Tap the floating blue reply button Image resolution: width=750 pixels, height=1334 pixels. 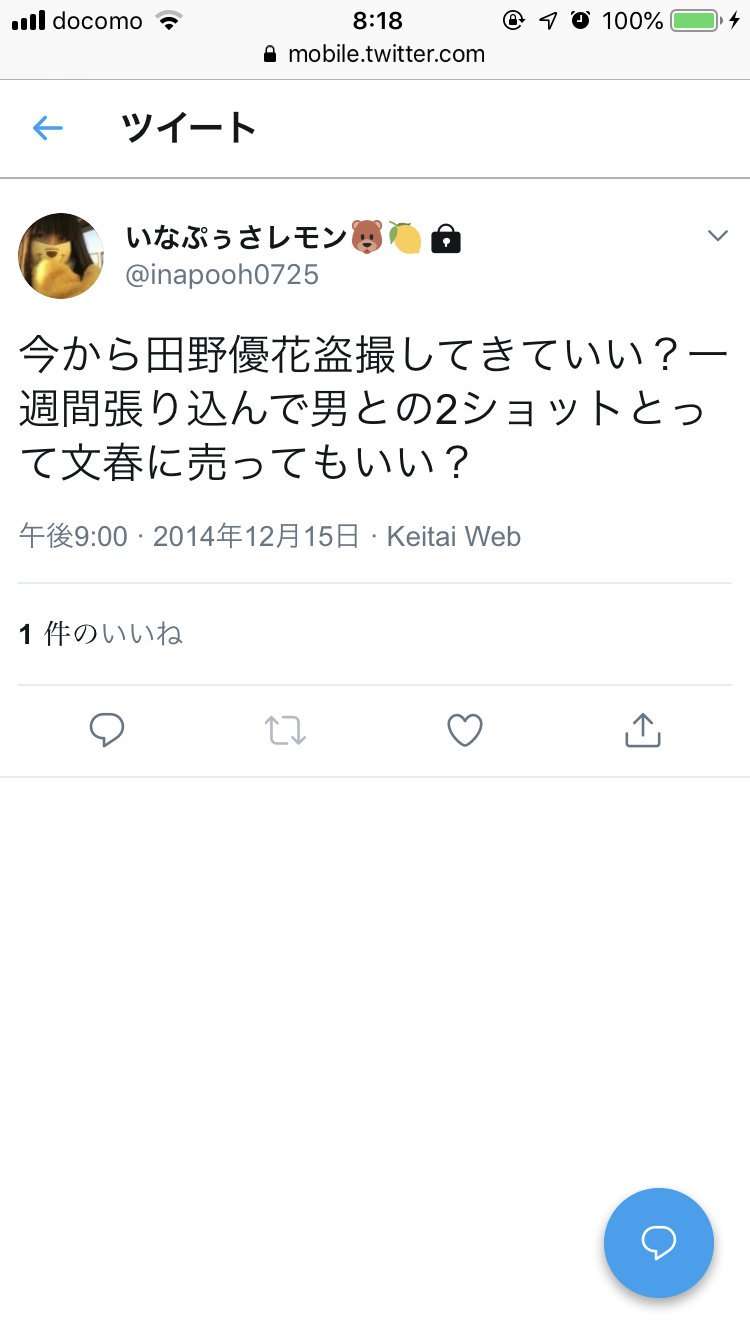[659, 1243]
